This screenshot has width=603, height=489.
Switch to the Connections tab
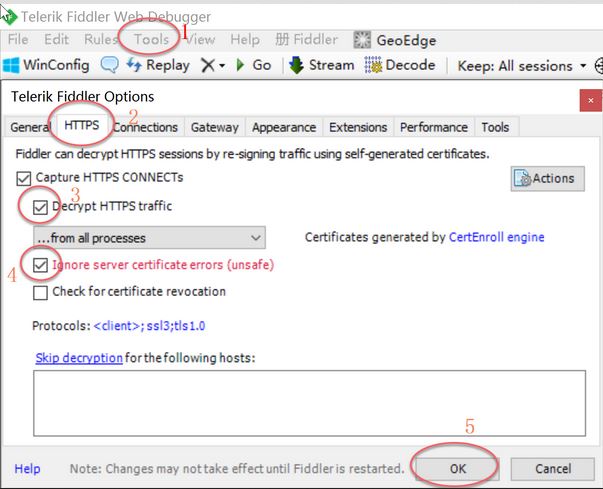pos(148,128)
